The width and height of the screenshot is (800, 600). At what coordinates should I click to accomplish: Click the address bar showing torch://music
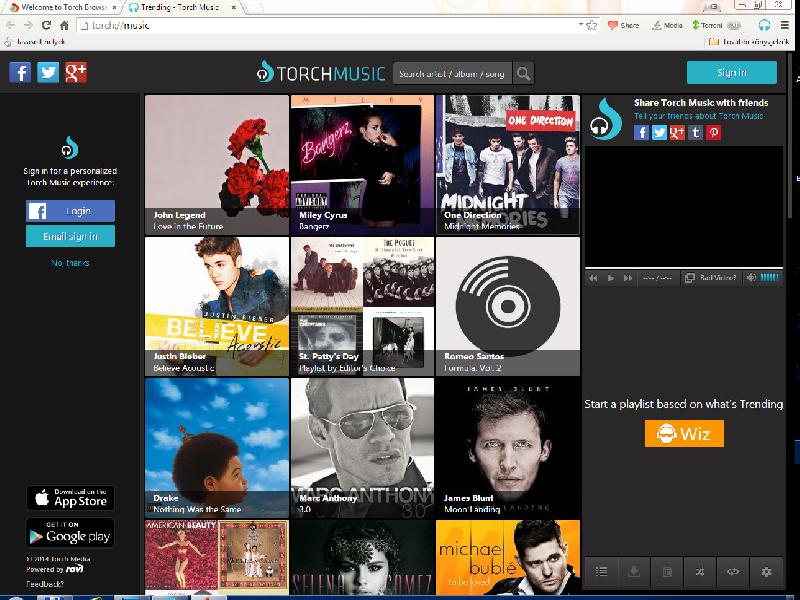pos(327,25)
